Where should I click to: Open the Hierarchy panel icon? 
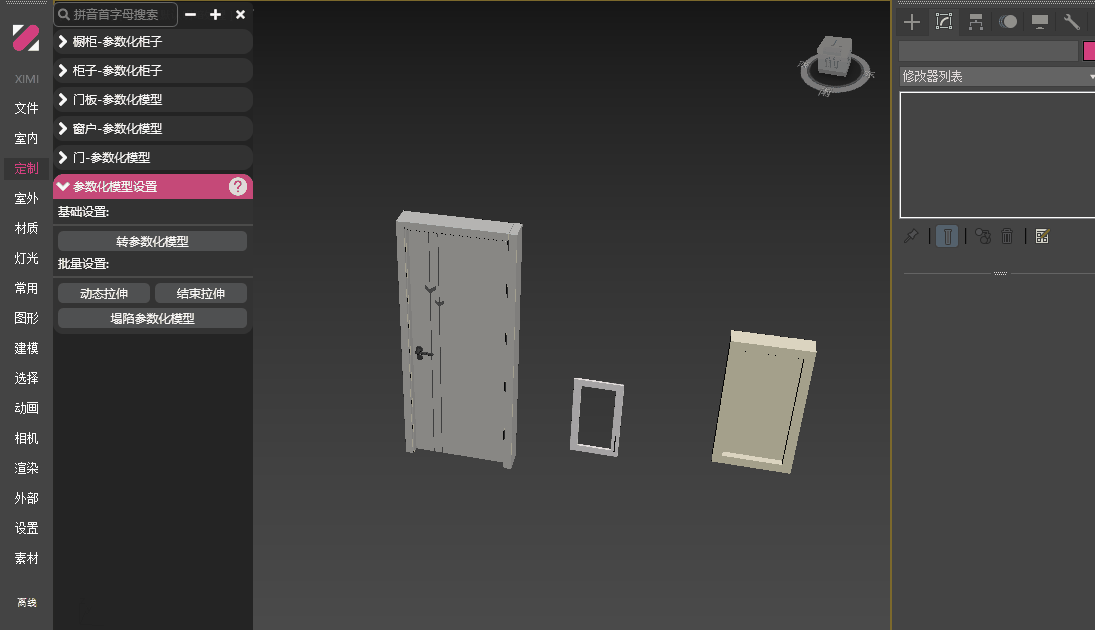click(976, 22)
